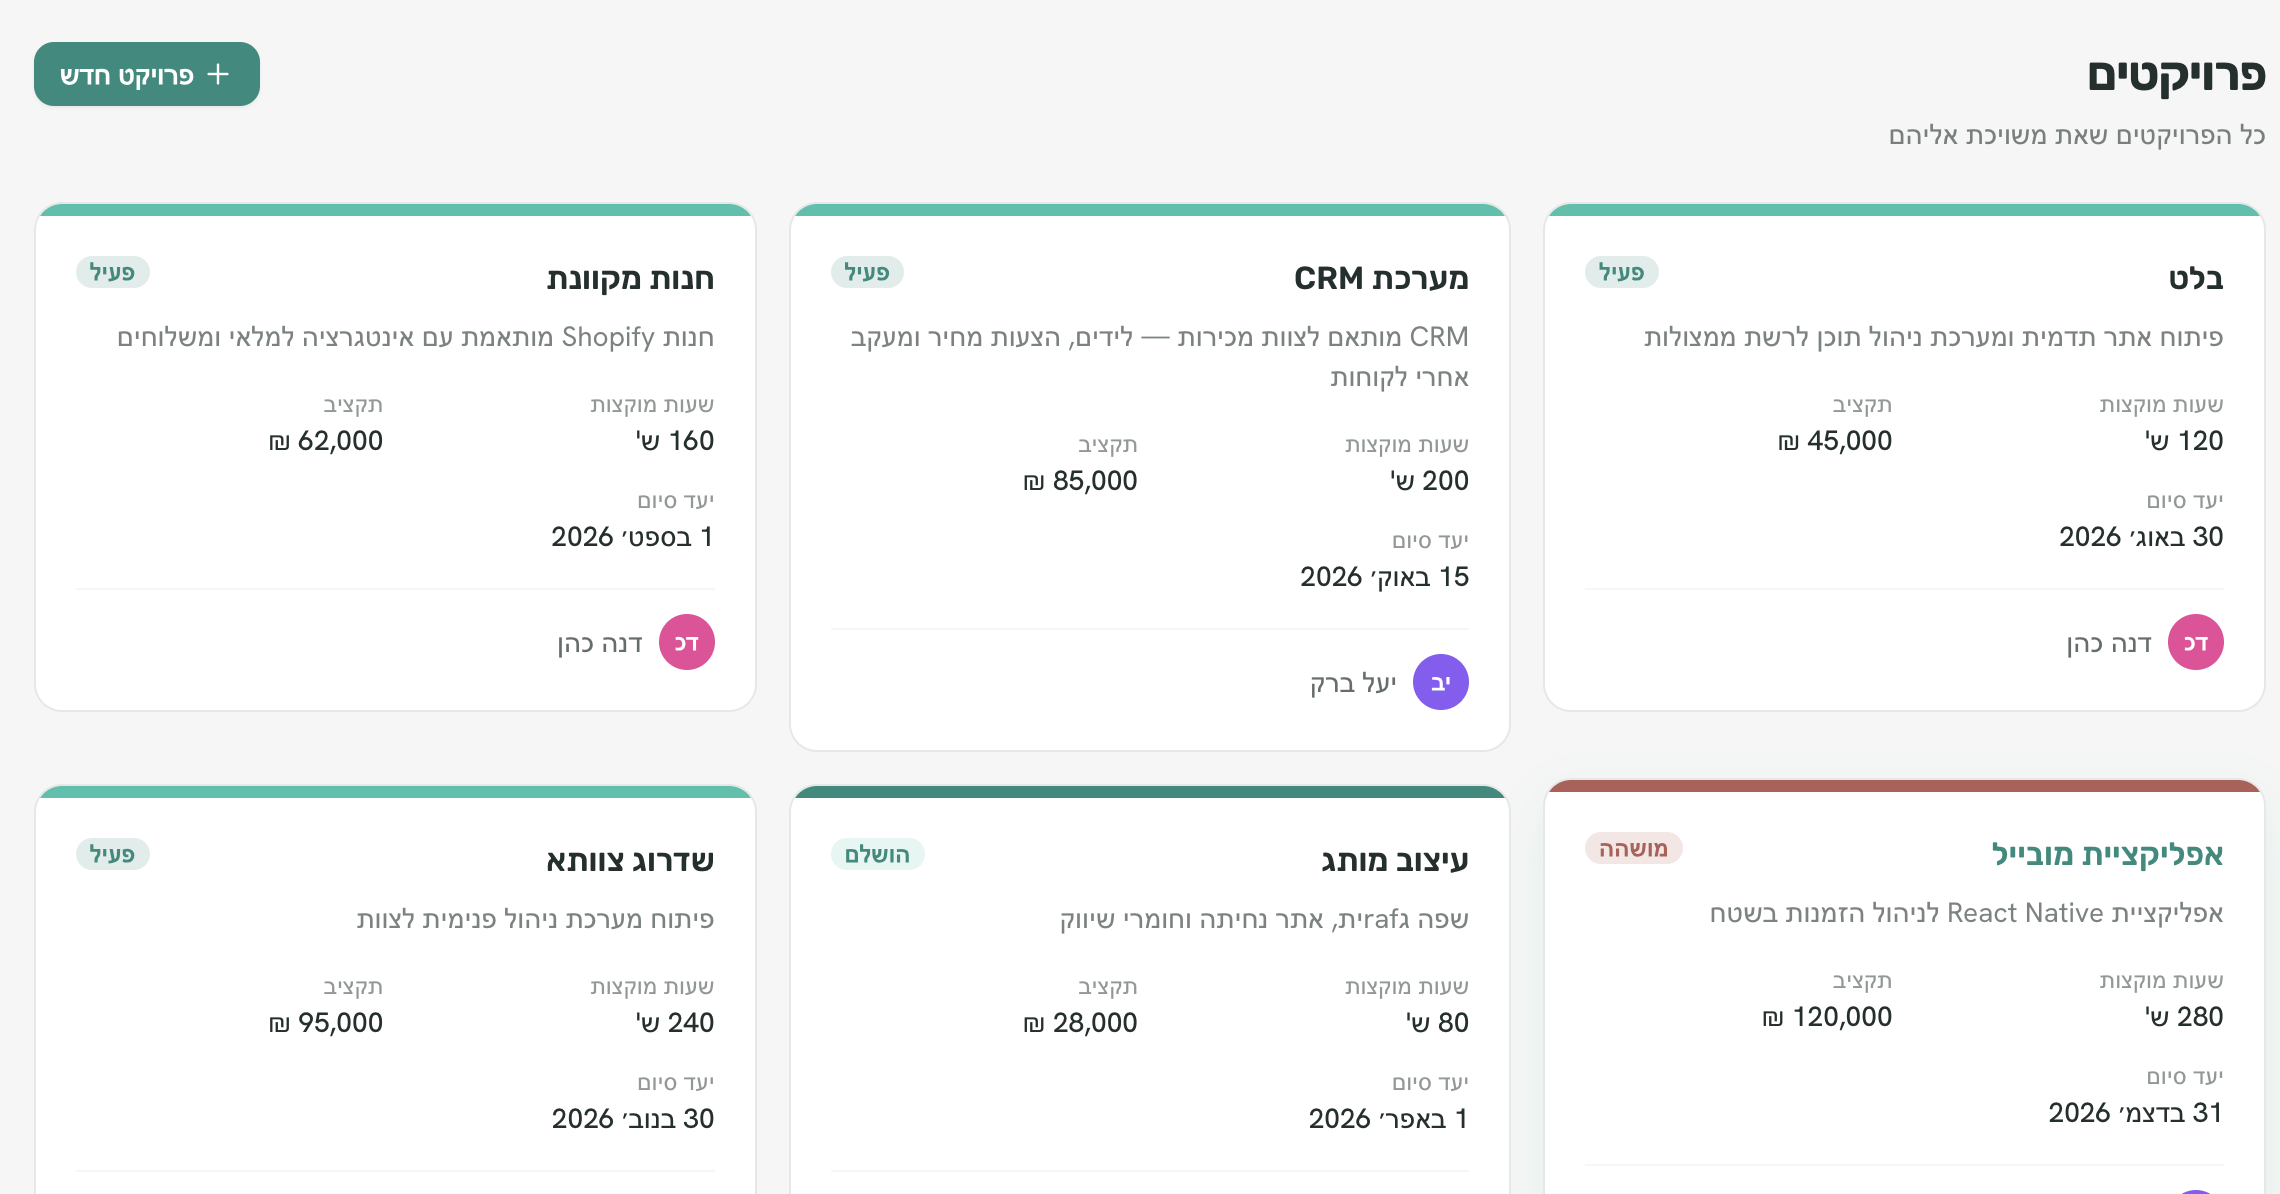Screen dimensions: 2280x1194
Task: Click the description 'פיתוח מערכת ניהול פנימית לצוות'
Action: [x=535, y=919]
